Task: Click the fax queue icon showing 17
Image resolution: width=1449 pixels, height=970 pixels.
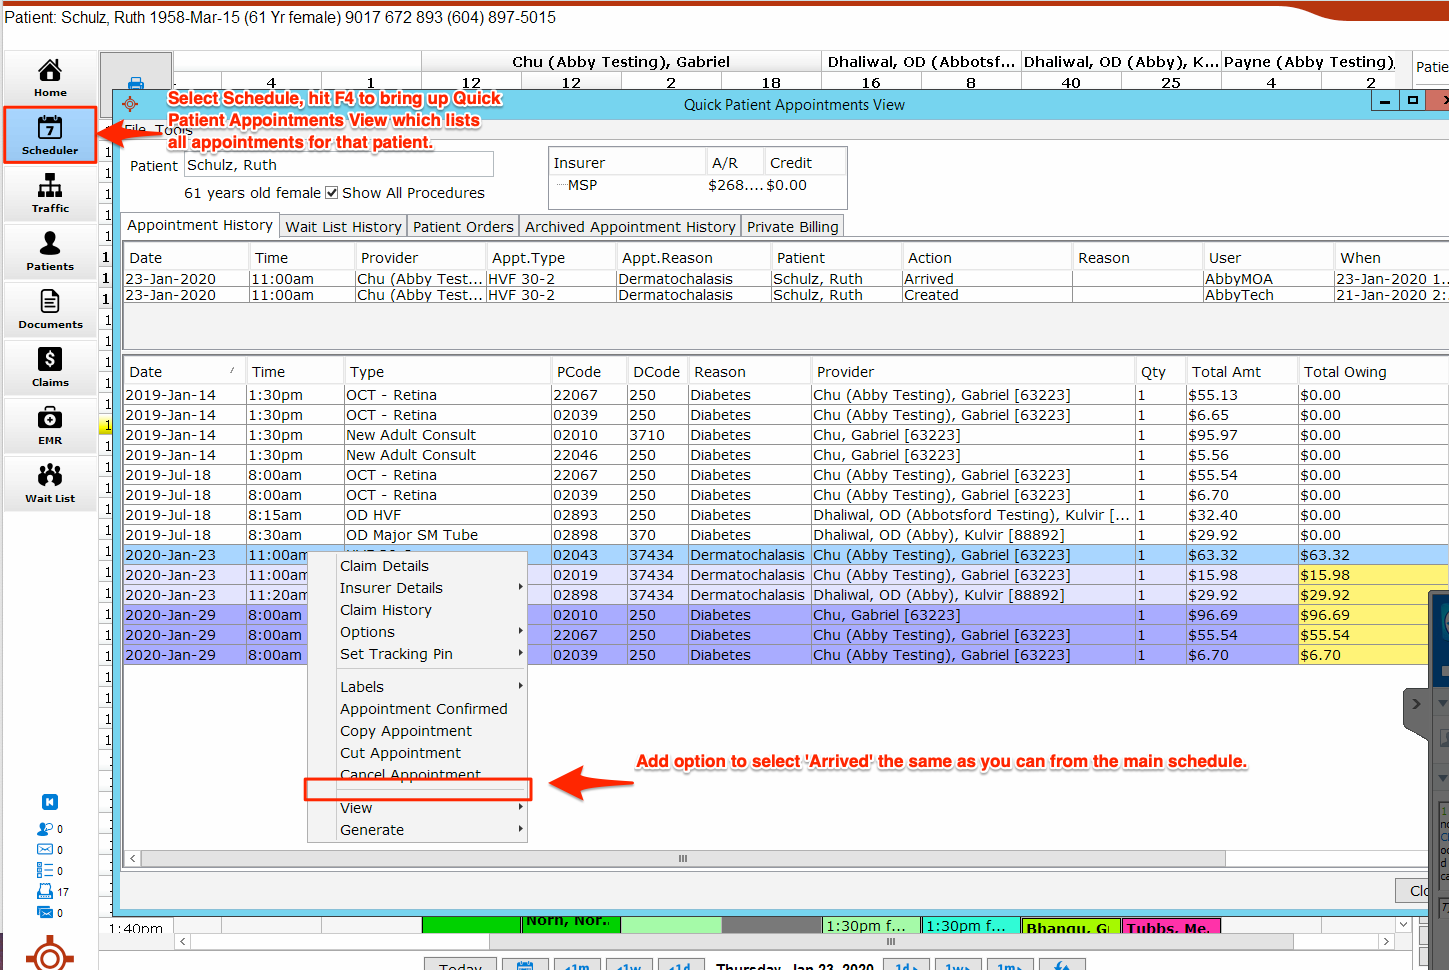Action: (x=46, y=891)
